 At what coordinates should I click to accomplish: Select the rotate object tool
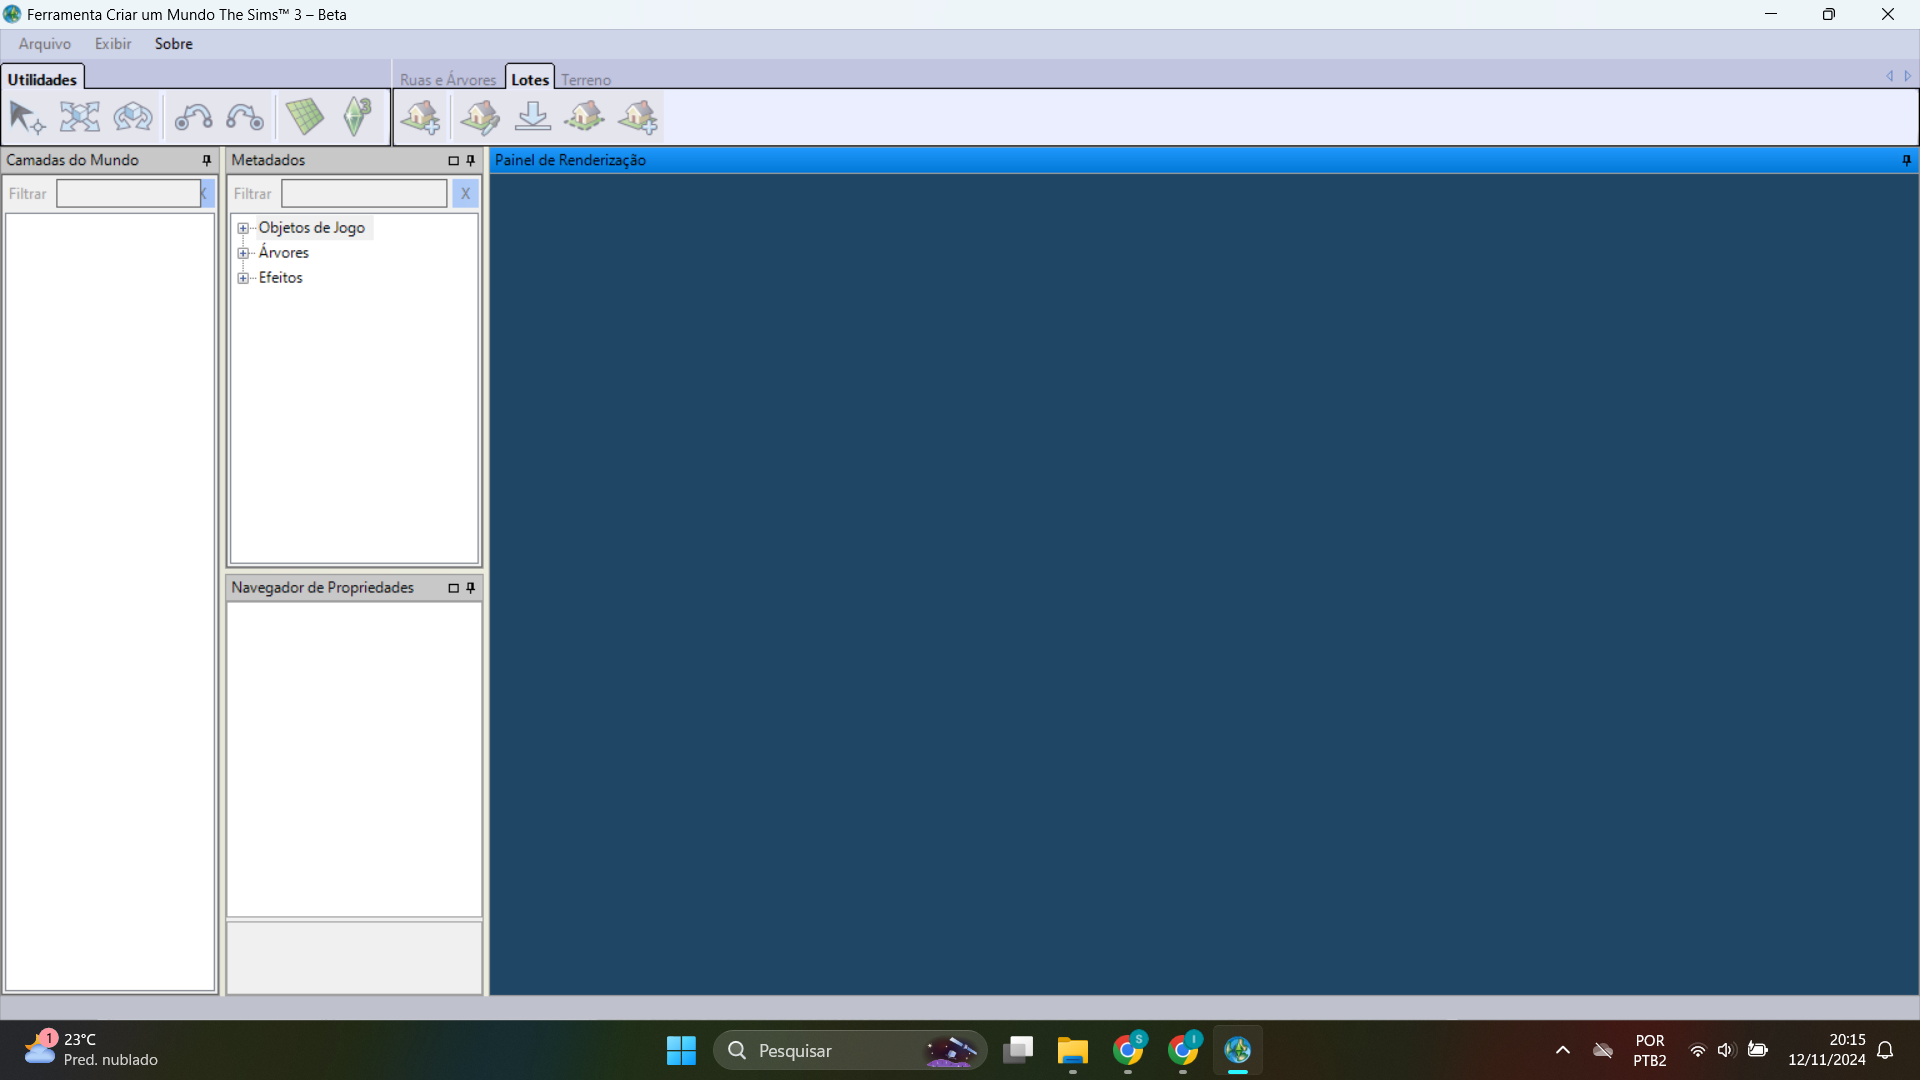[132, 117]
